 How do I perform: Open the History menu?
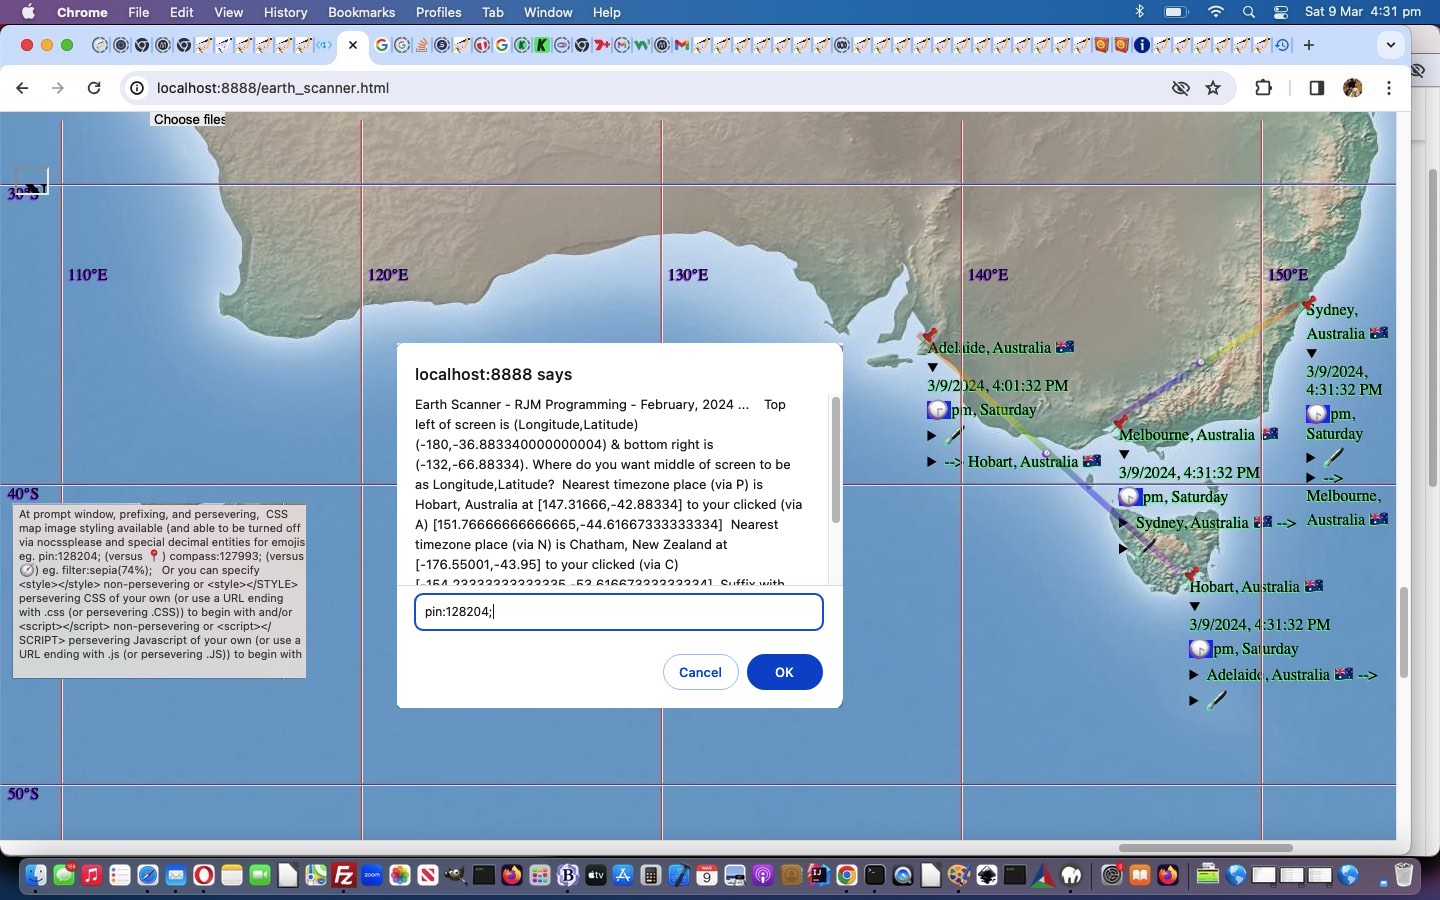pyautogui.click(x=285, y=12)
